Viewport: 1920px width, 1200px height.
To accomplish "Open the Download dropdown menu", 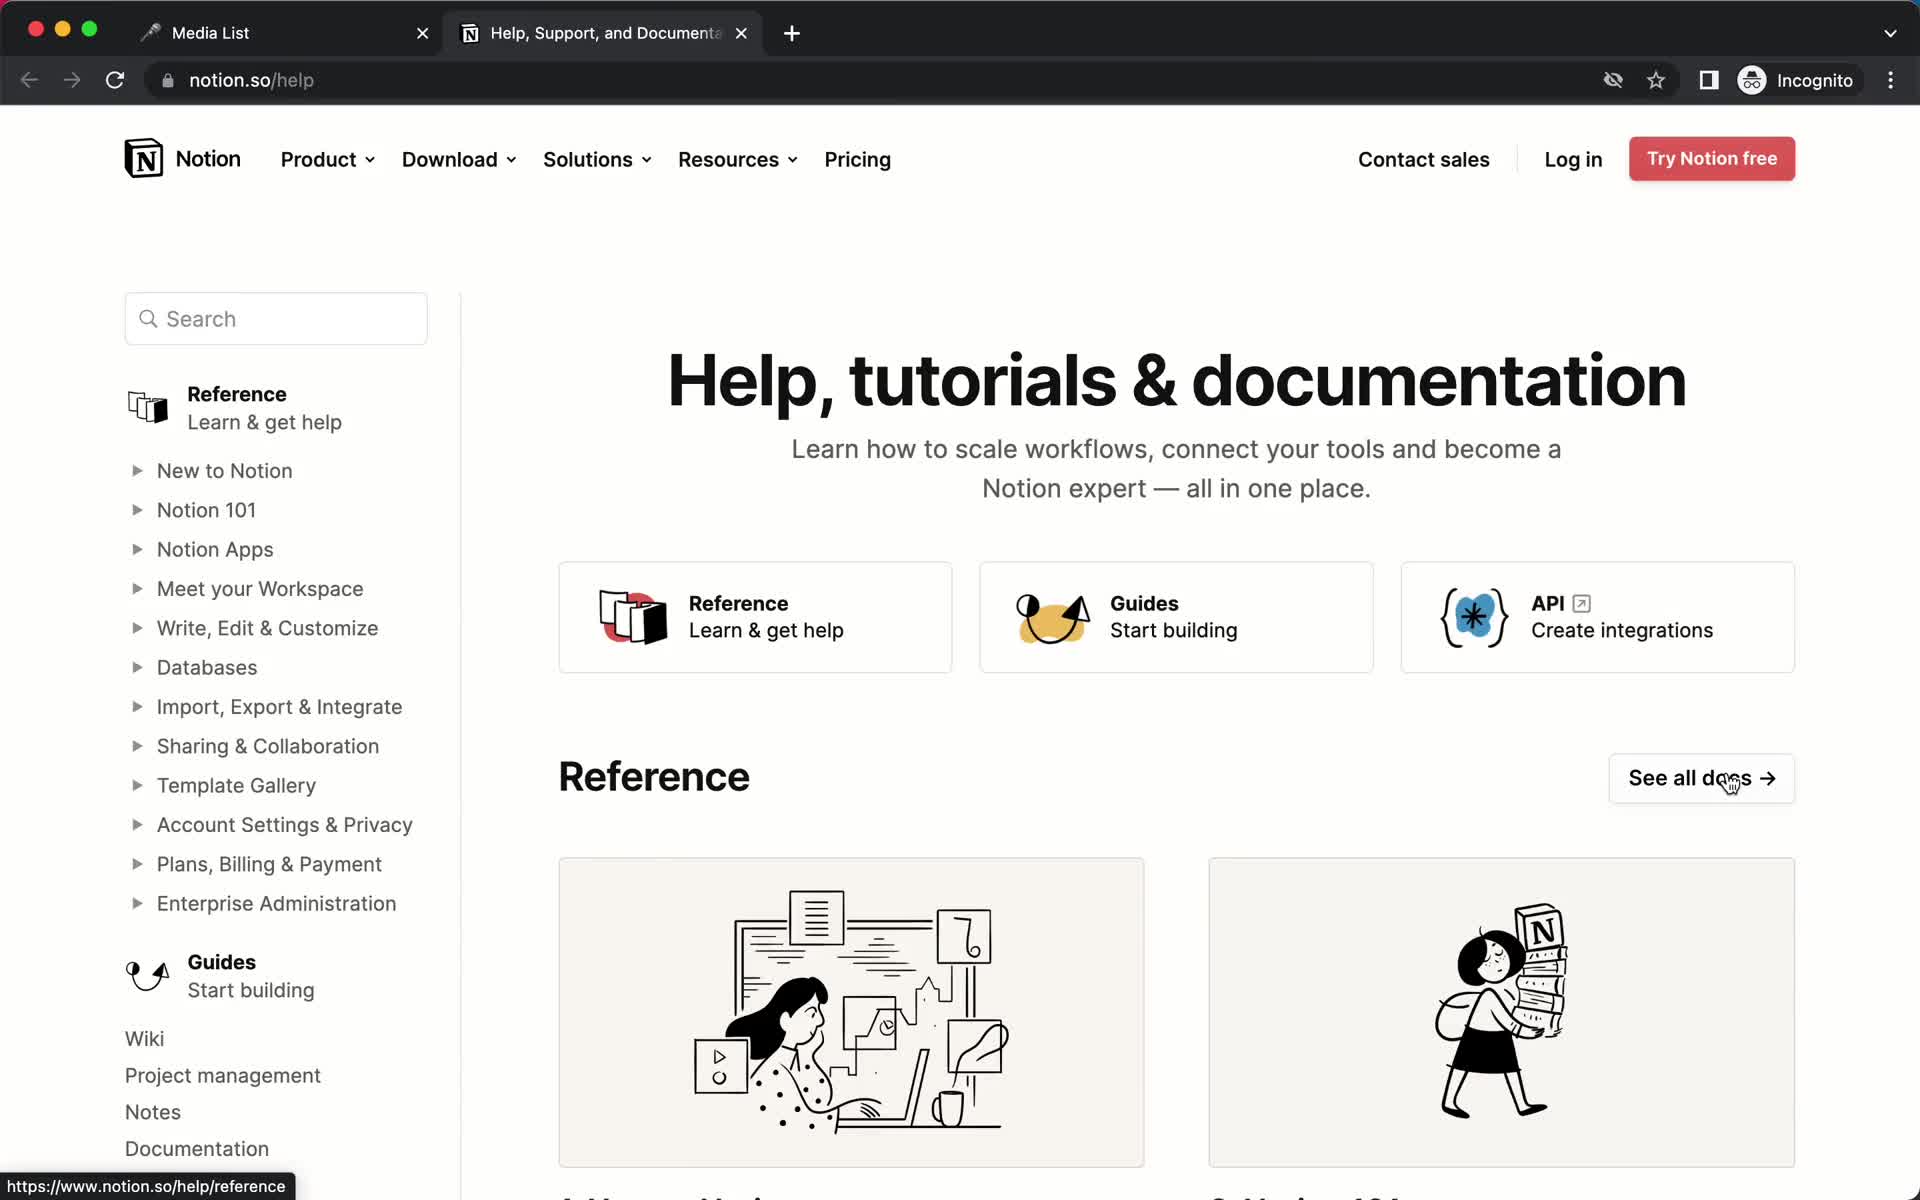I will point(459,160).
